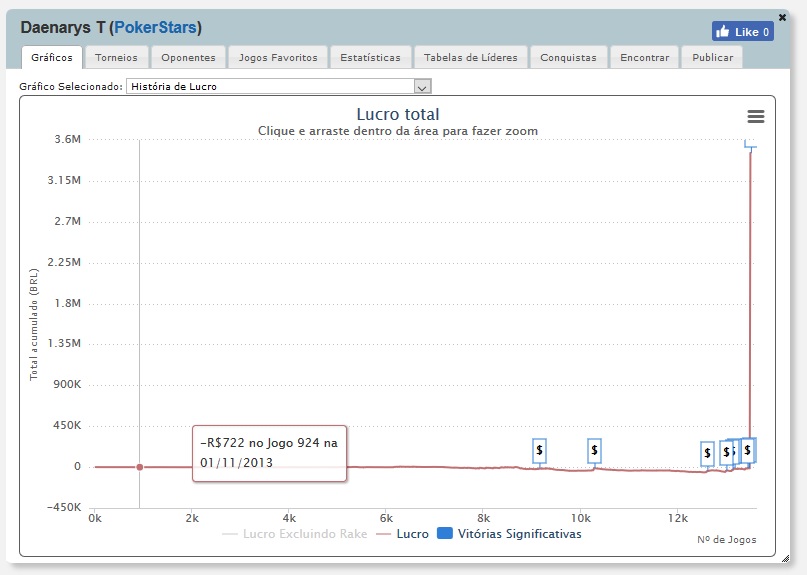Click the window resize grip corner
The width and height of the screenshot is (807, 575).
pyautogui.click(x=785, y=559)
